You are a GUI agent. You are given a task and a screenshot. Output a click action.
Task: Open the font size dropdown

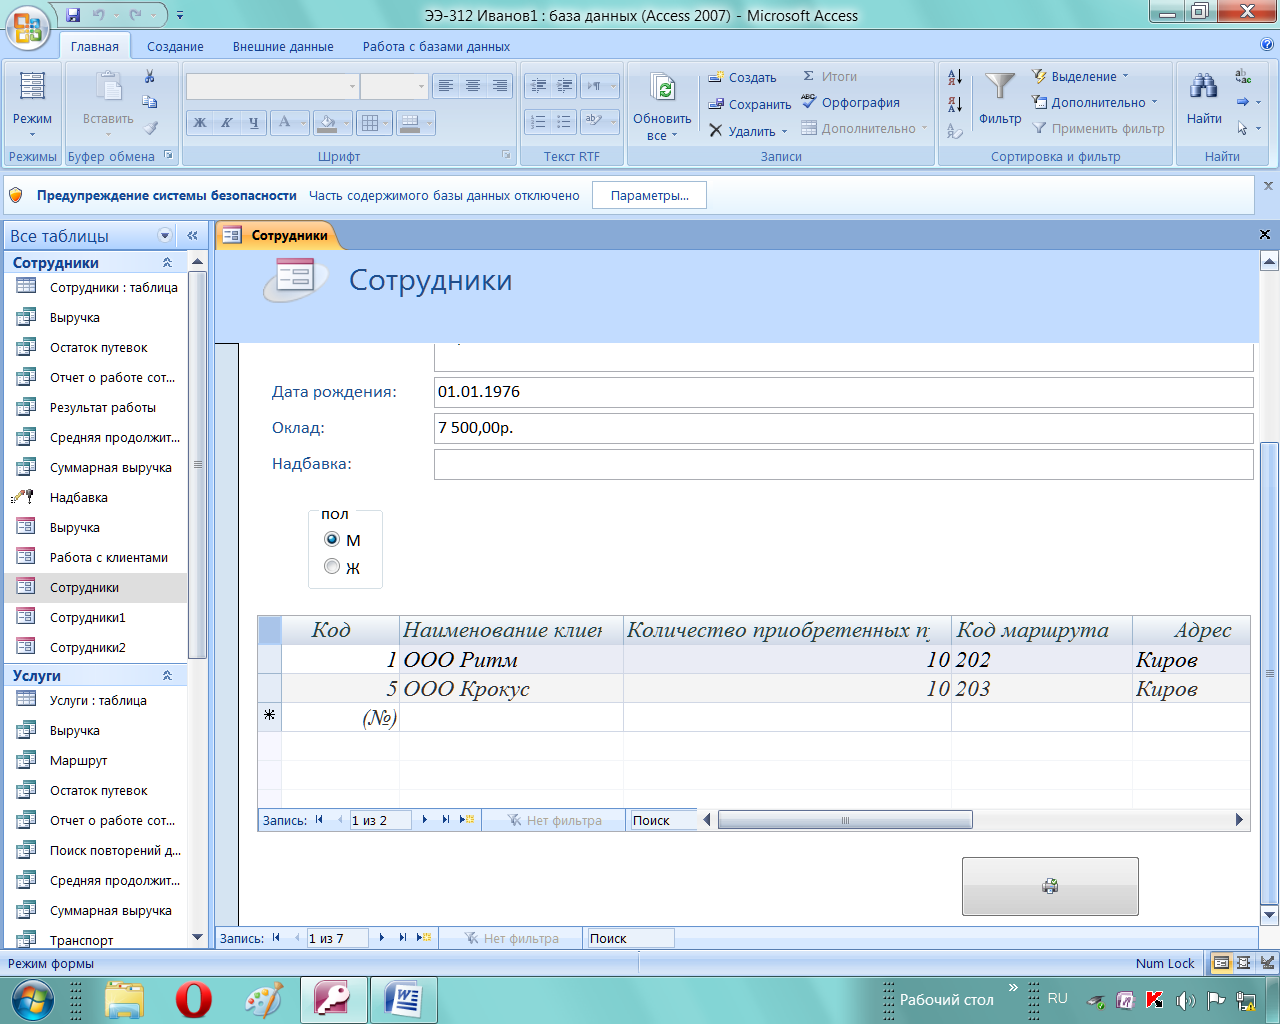click(421, 86)
